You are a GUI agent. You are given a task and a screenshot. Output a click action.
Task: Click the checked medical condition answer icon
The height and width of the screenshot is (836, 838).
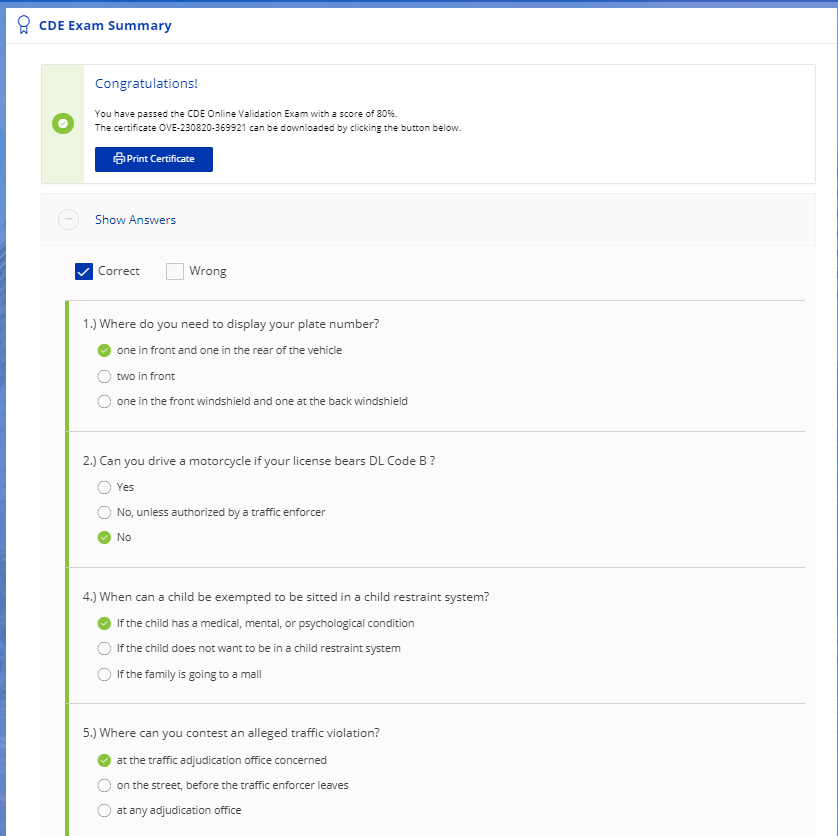point(104,623)
